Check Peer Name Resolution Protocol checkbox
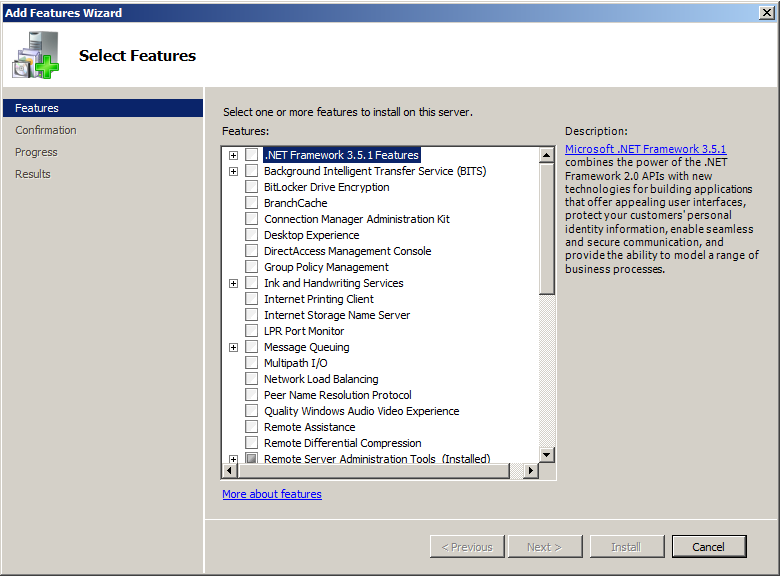781x577 pixels. 252,395
